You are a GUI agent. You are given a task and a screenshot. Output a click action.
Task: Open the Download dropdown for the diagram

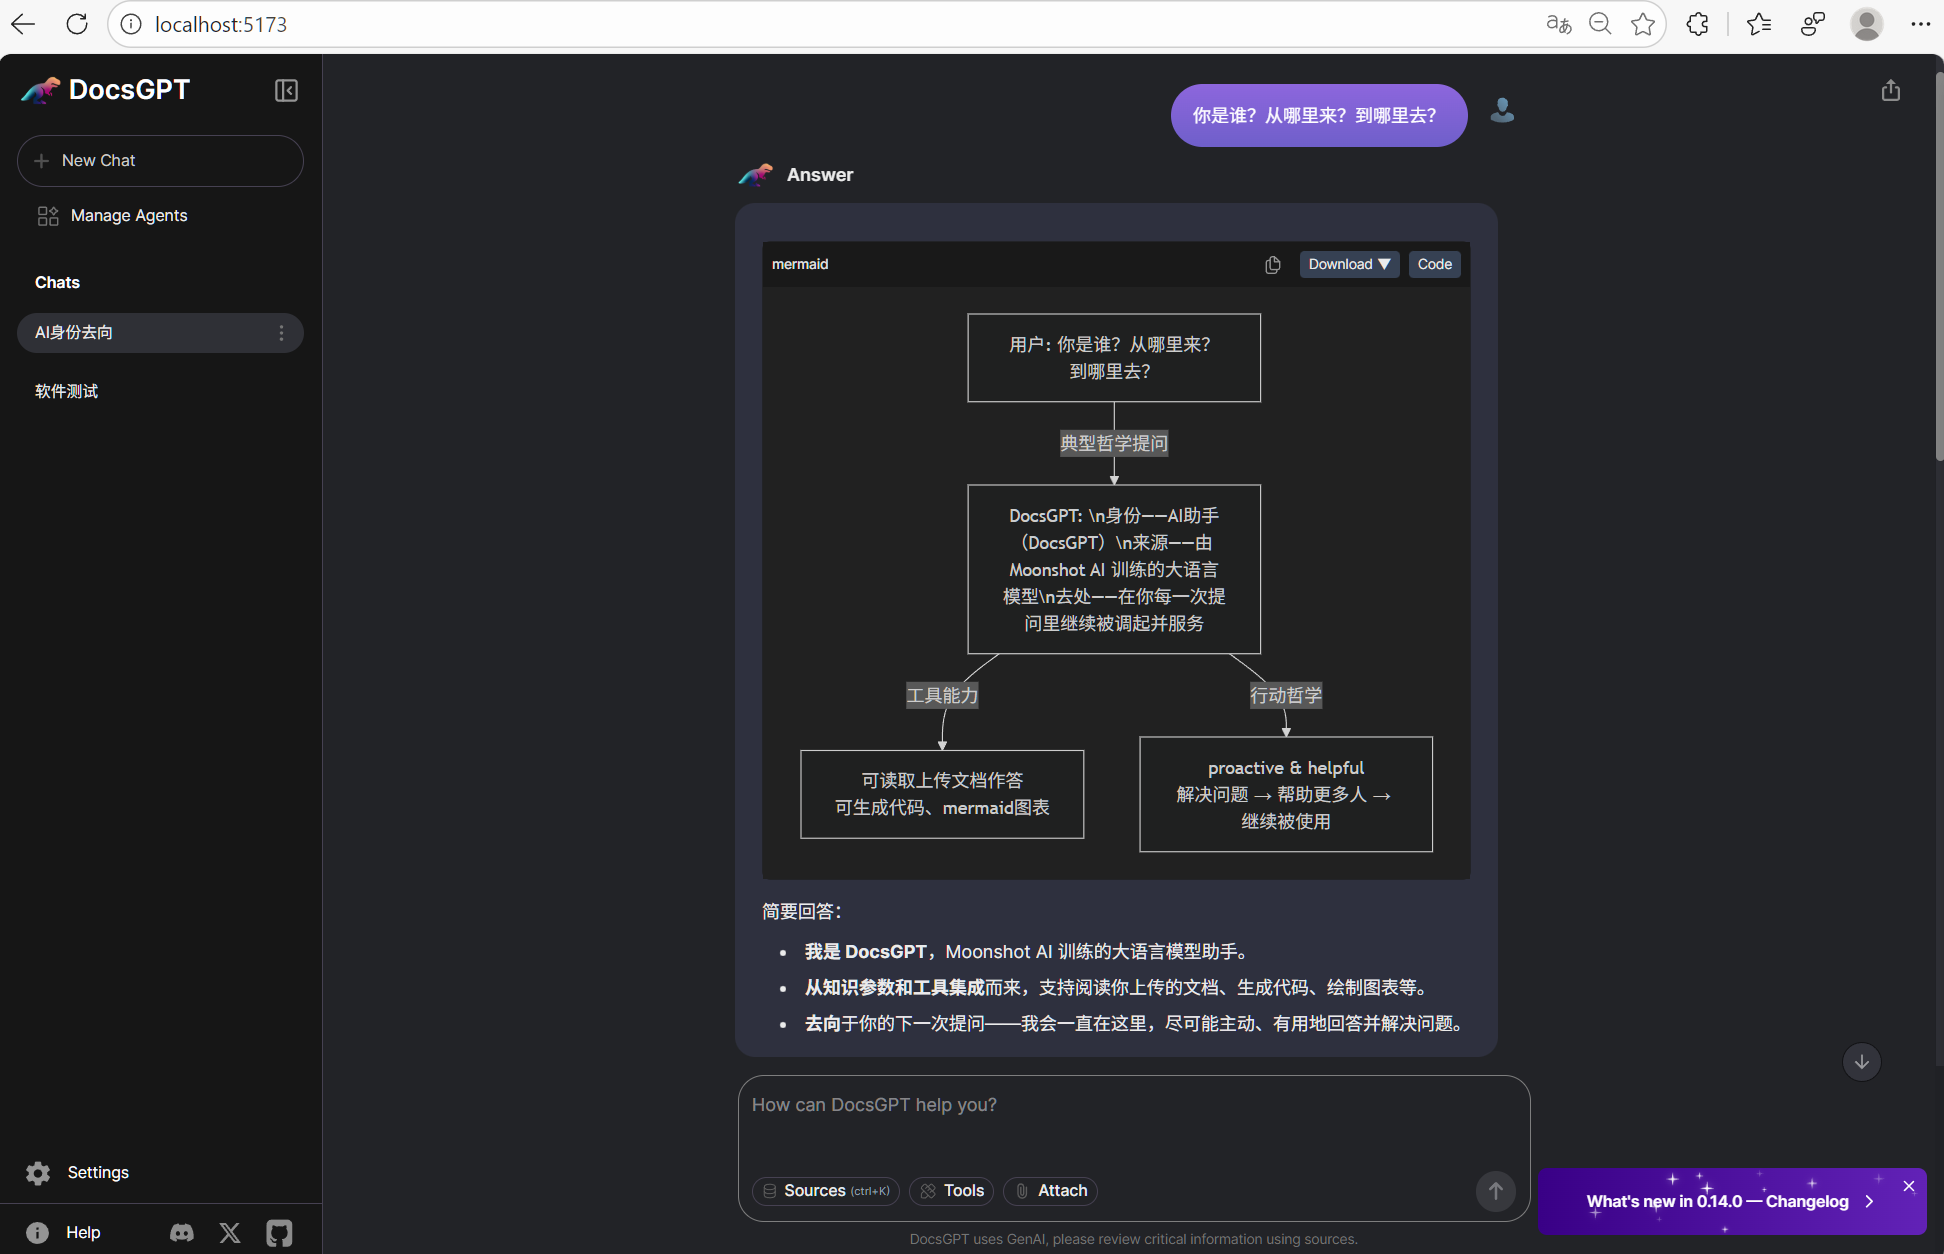[x=1348, y=265]
